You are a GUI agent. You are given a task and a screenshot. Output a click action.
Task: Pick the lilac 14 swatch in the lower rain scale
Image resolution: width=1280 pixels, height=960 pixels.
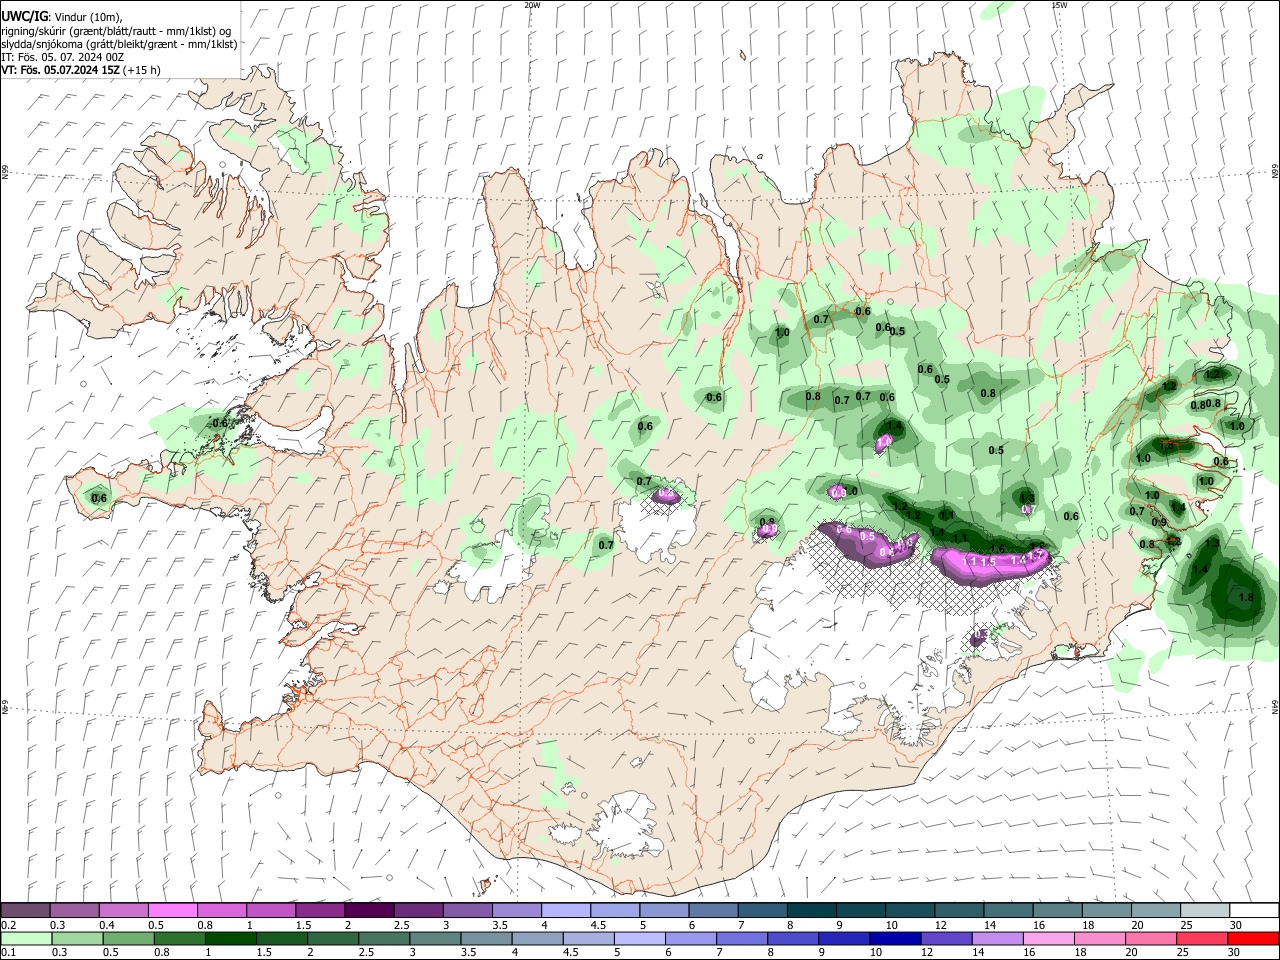click(x=996, y=938)
